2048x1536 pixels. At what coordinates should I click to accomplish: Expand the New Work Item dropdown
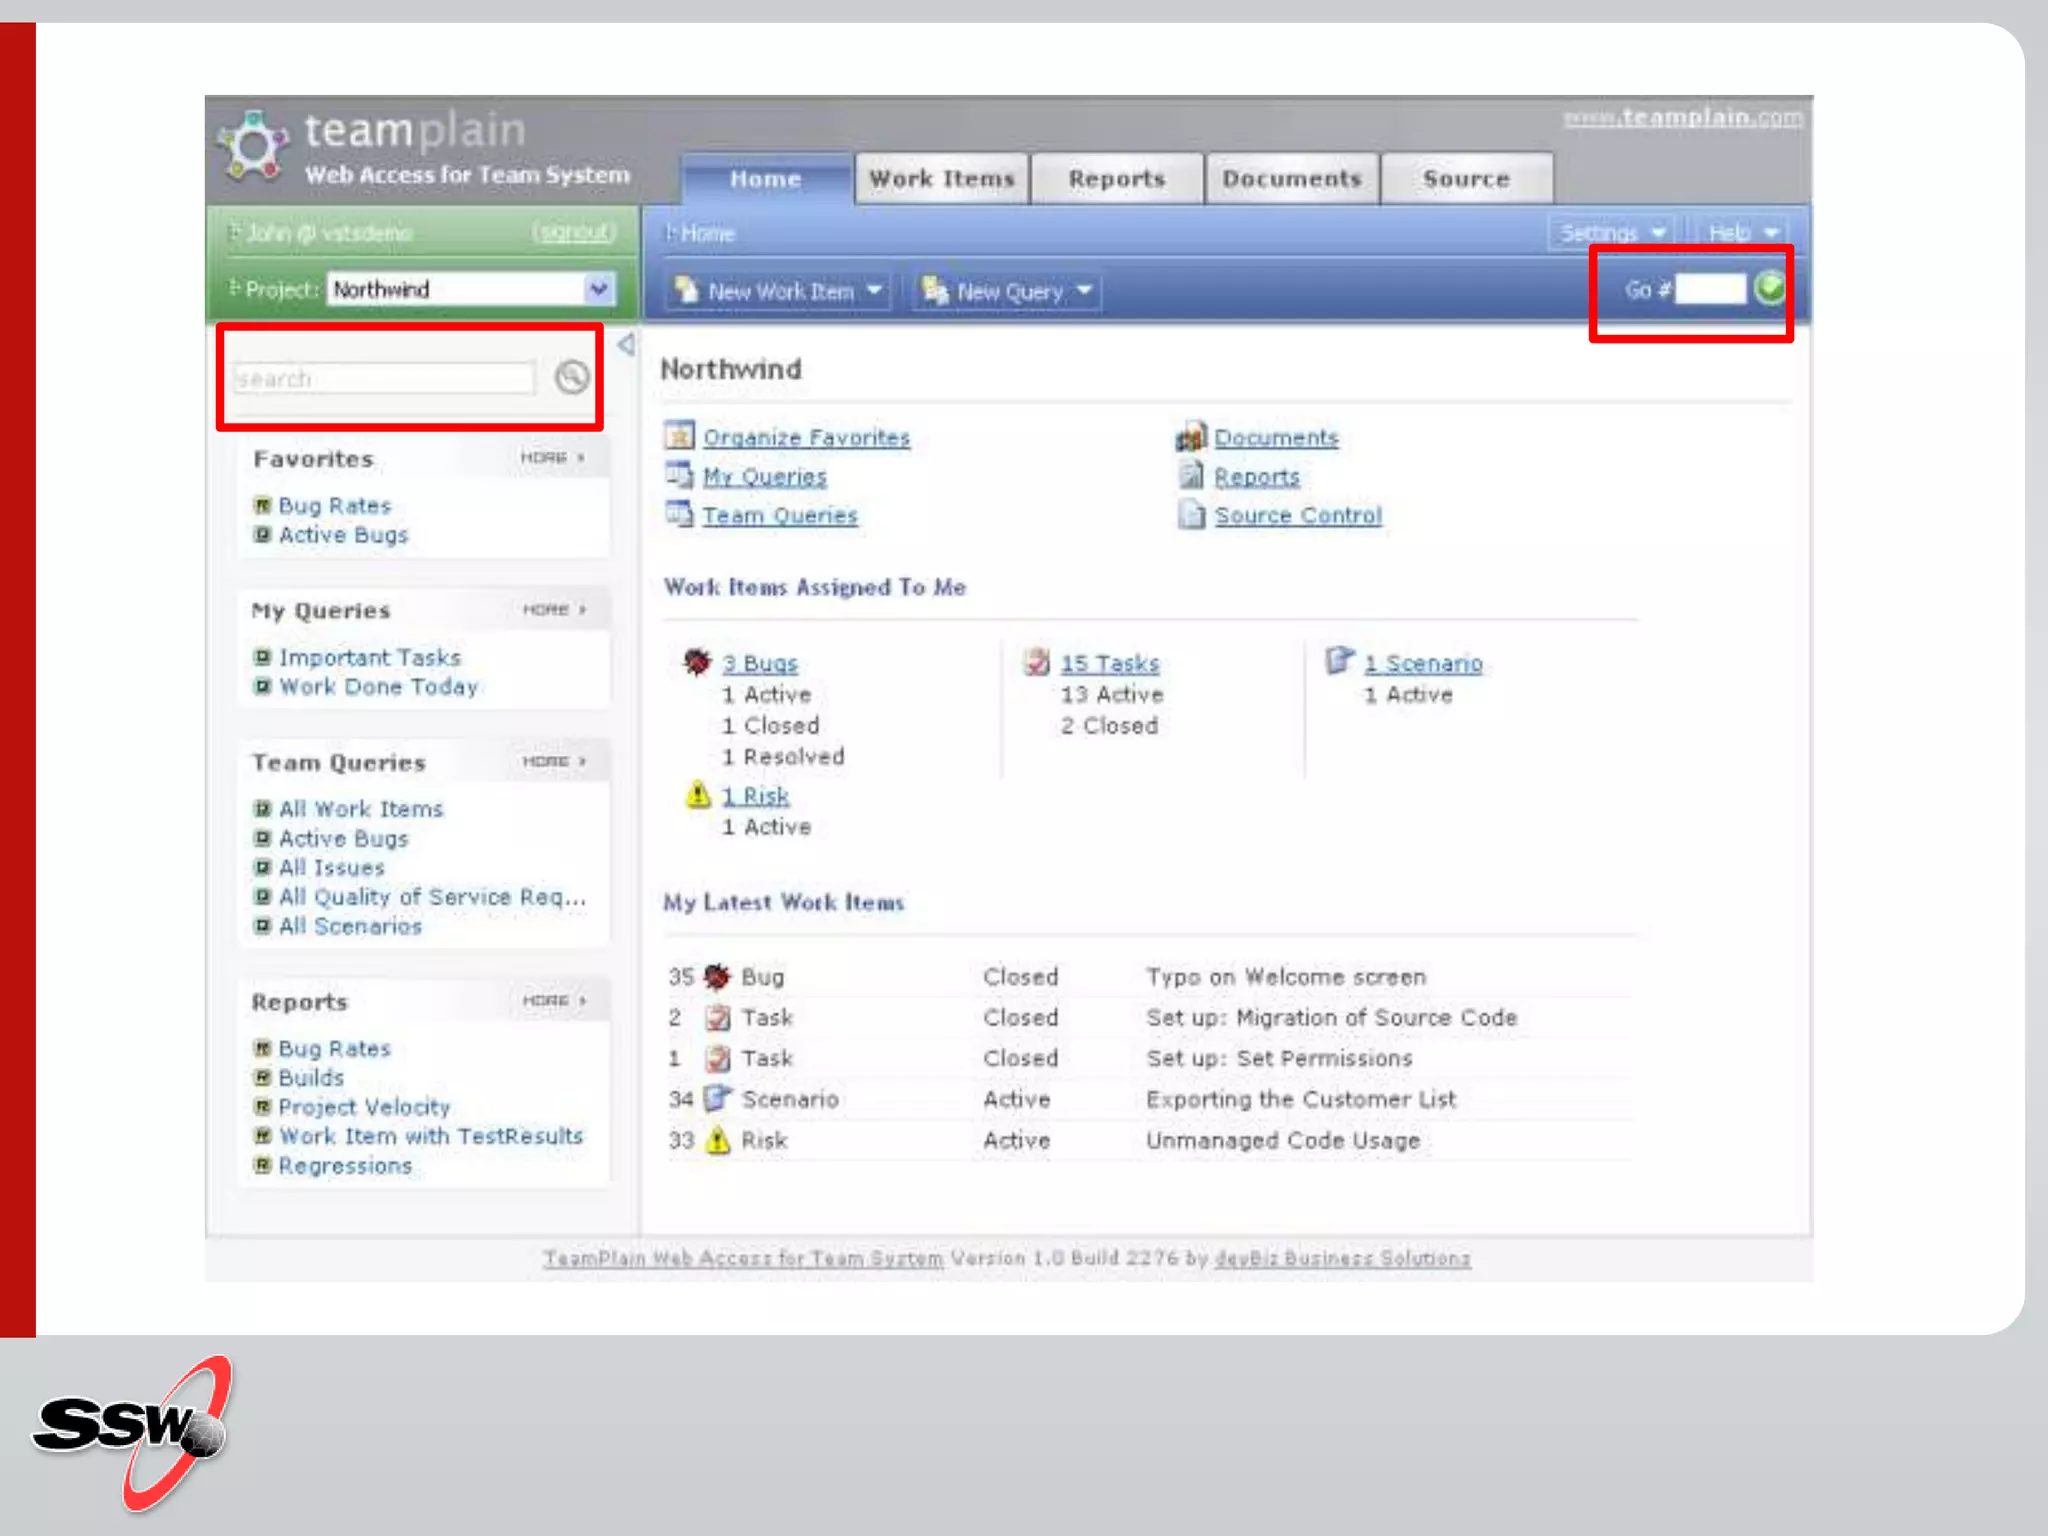pyautogui.click(x=874, y=291)
